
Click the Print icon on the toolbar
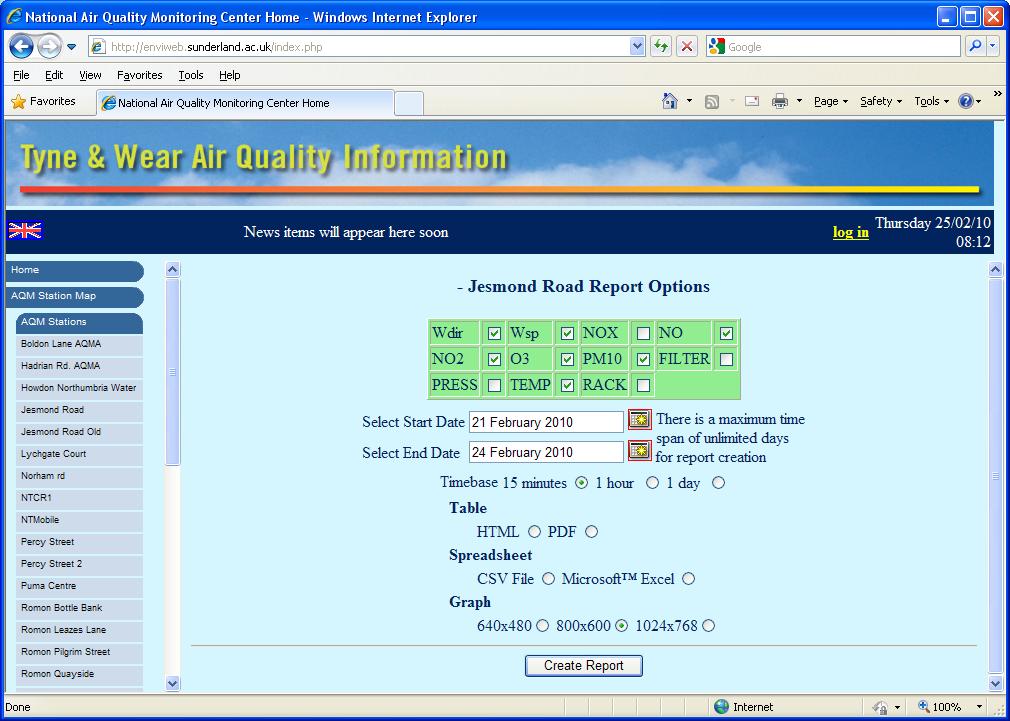[779, 100]
